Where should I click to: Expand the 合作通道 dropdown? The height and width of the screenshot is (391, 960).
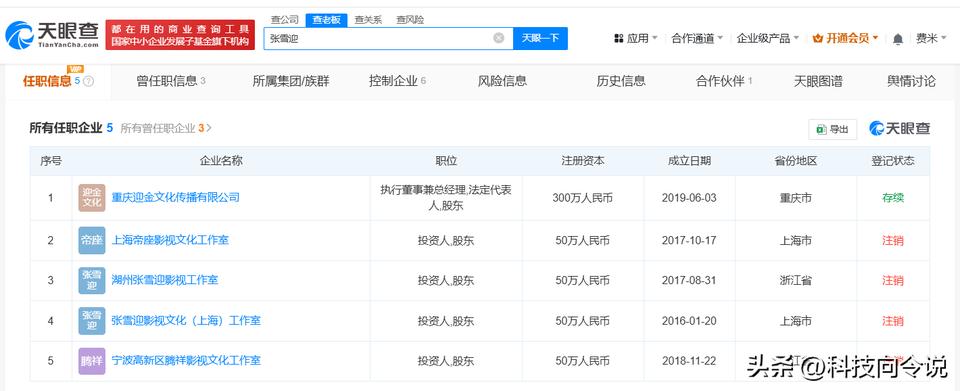(x=697, y=39)
